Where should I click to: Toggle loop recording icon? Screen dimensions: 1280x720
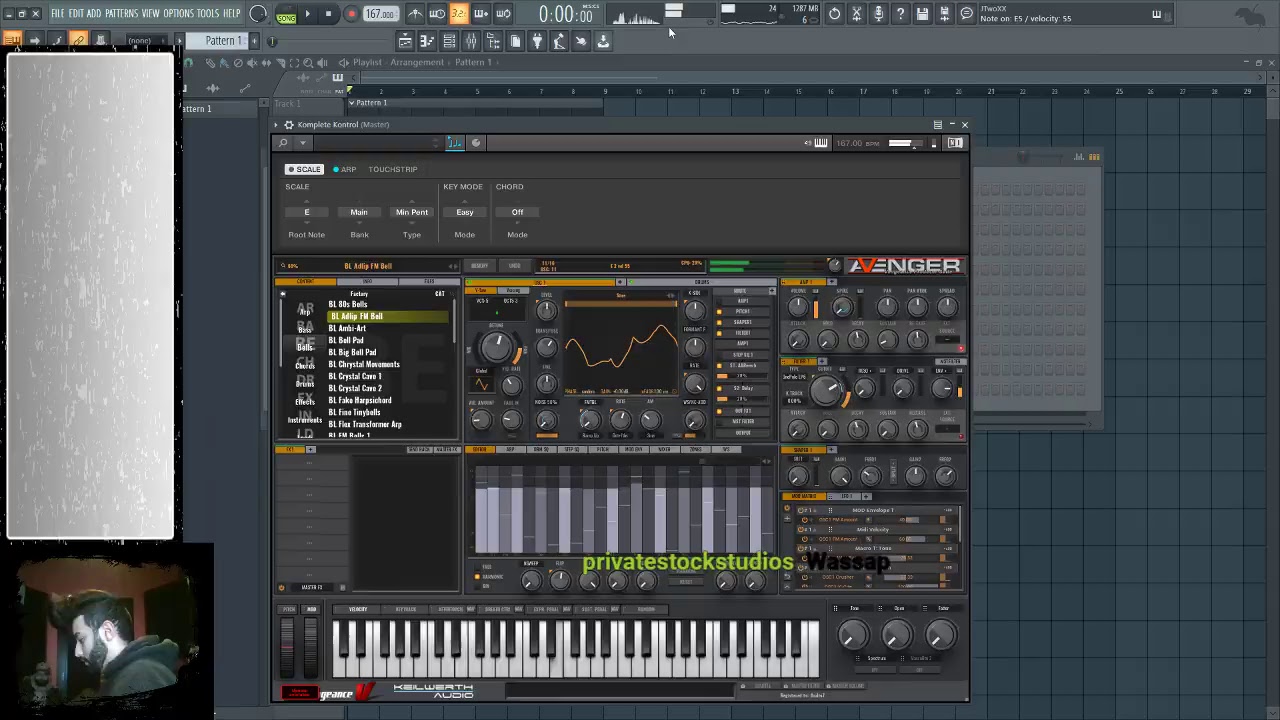502,14
